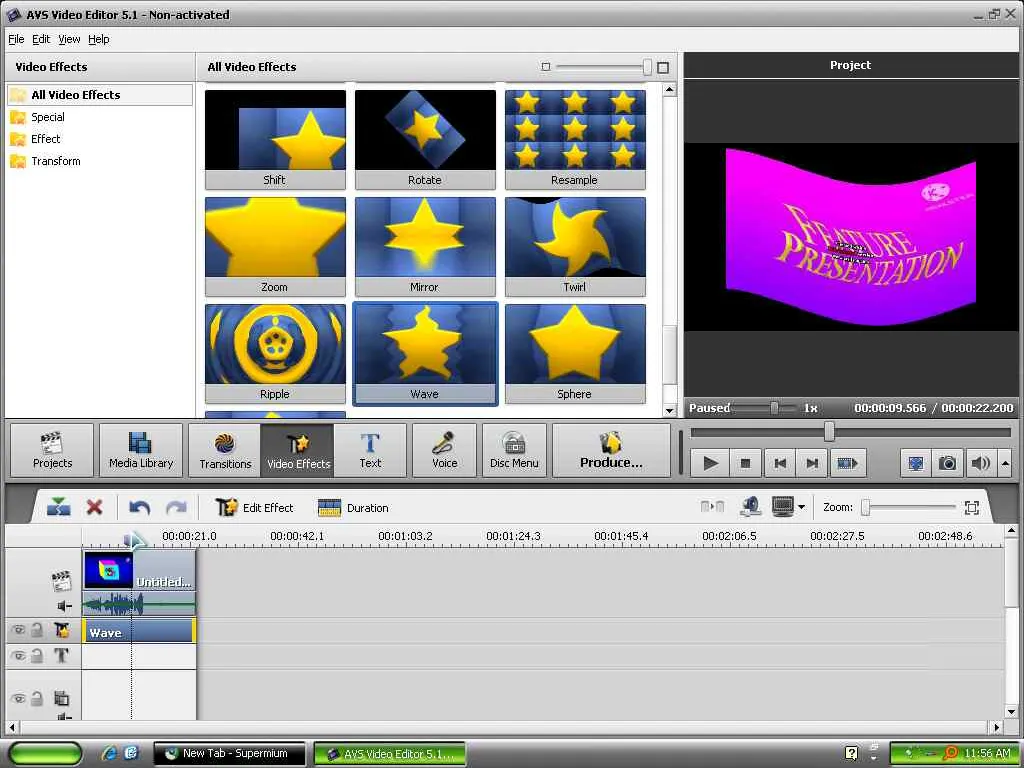This screenshot has width=1024, height=768.
Task: Switch preview to full screen
Action: click(x=916, y=463)
